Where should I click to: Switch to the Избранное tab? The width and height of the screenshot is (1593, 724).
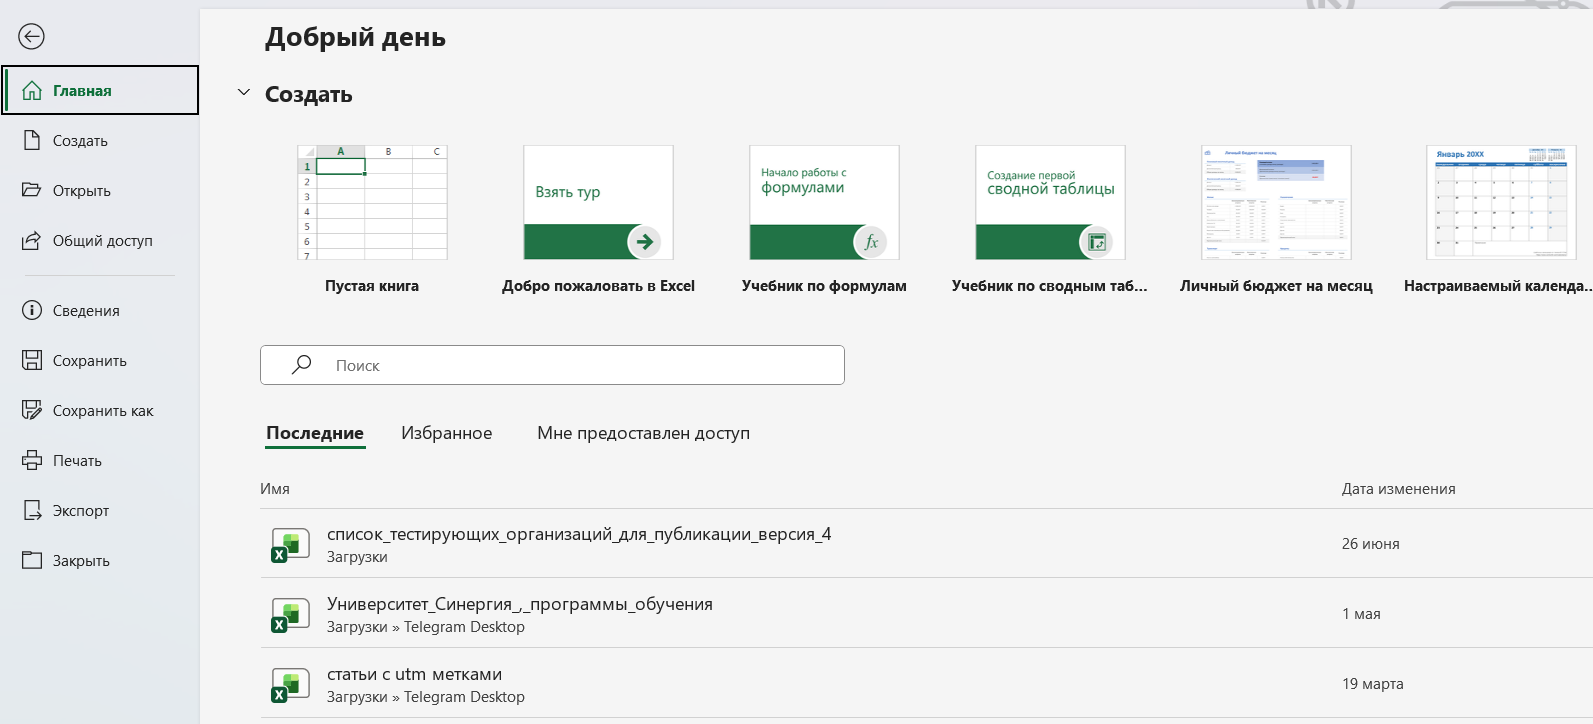[x=447, y=433]
